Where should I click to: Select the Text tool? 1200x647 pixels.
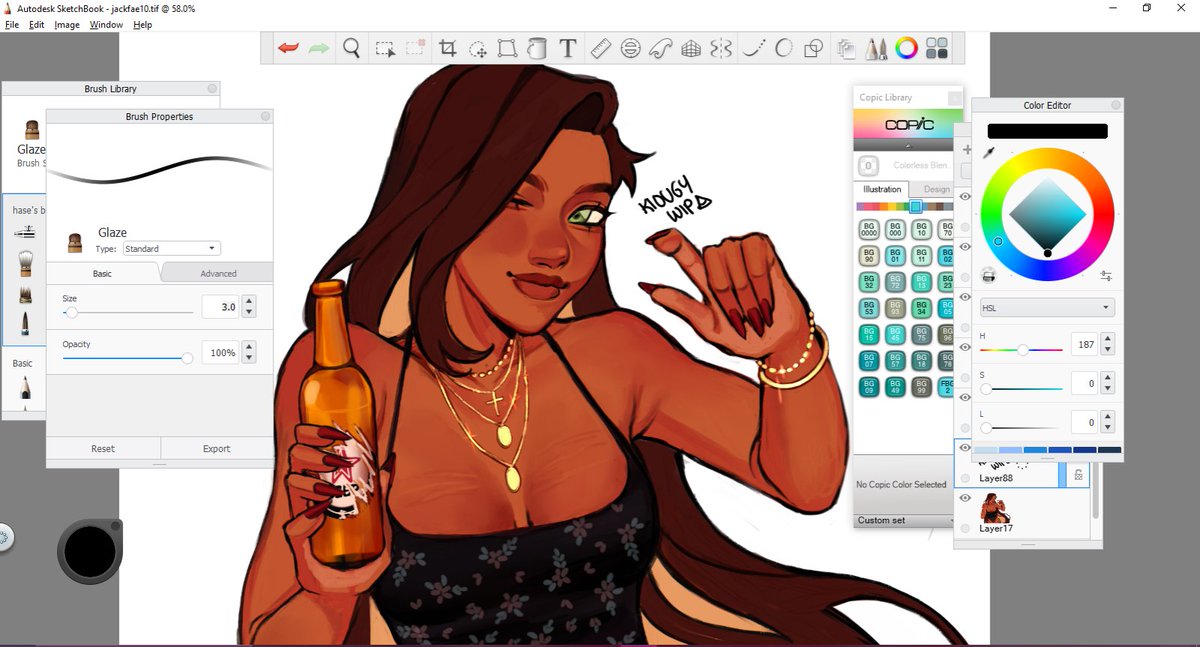click(x=567, y=47)
